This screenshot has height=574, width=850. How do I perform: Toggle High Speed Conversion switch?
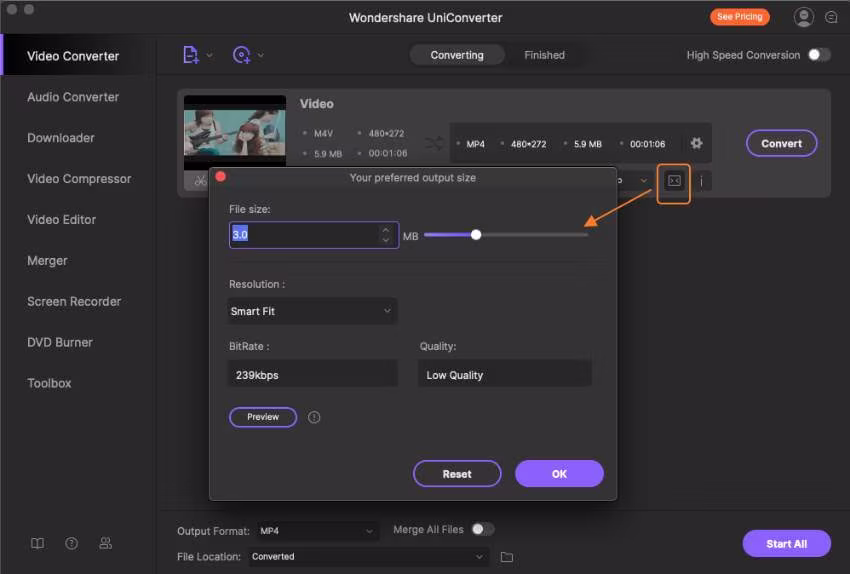tap(819, 55)
